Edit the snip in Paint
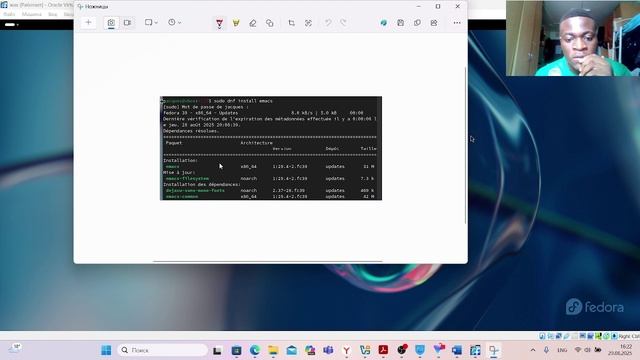This screenshot has height=360, width=640. pyautogui.click(x=383, y=23)
